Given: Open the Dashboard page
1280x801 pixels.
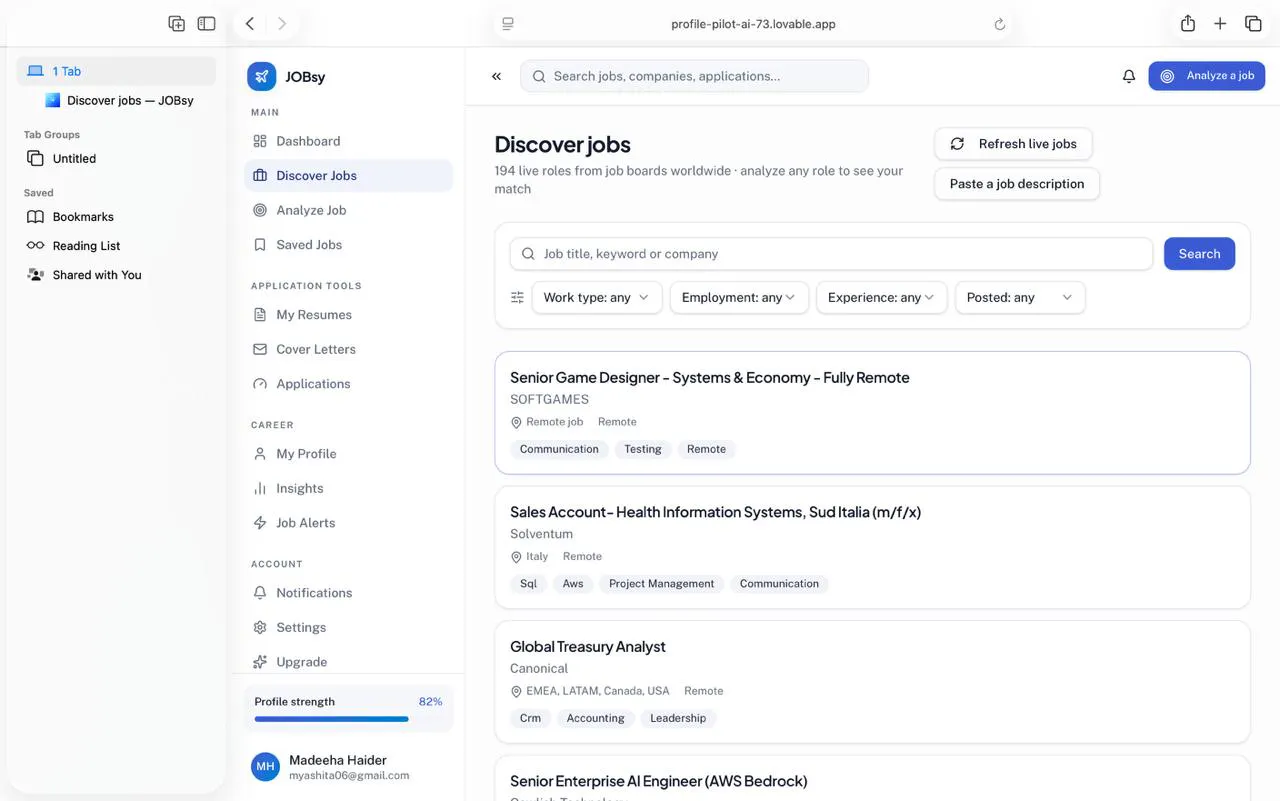Looking at the screenshot, I should click(x=348, y=141).
